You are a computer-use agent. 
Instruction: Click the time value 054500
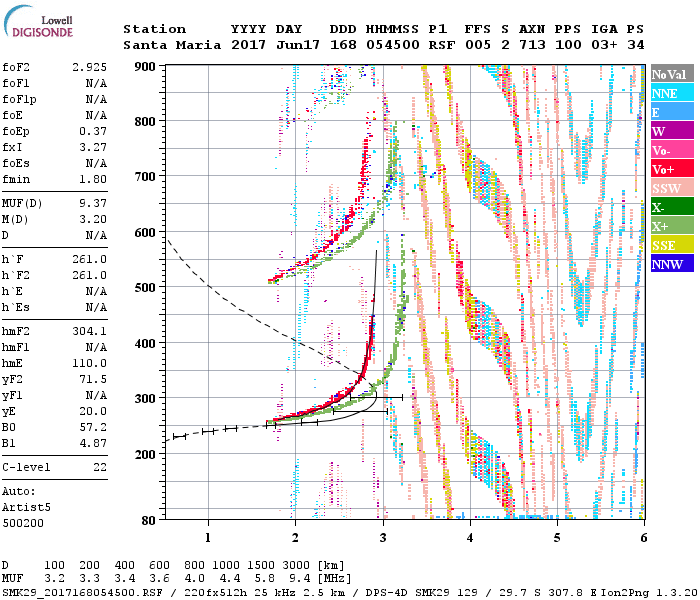[392, 45]
